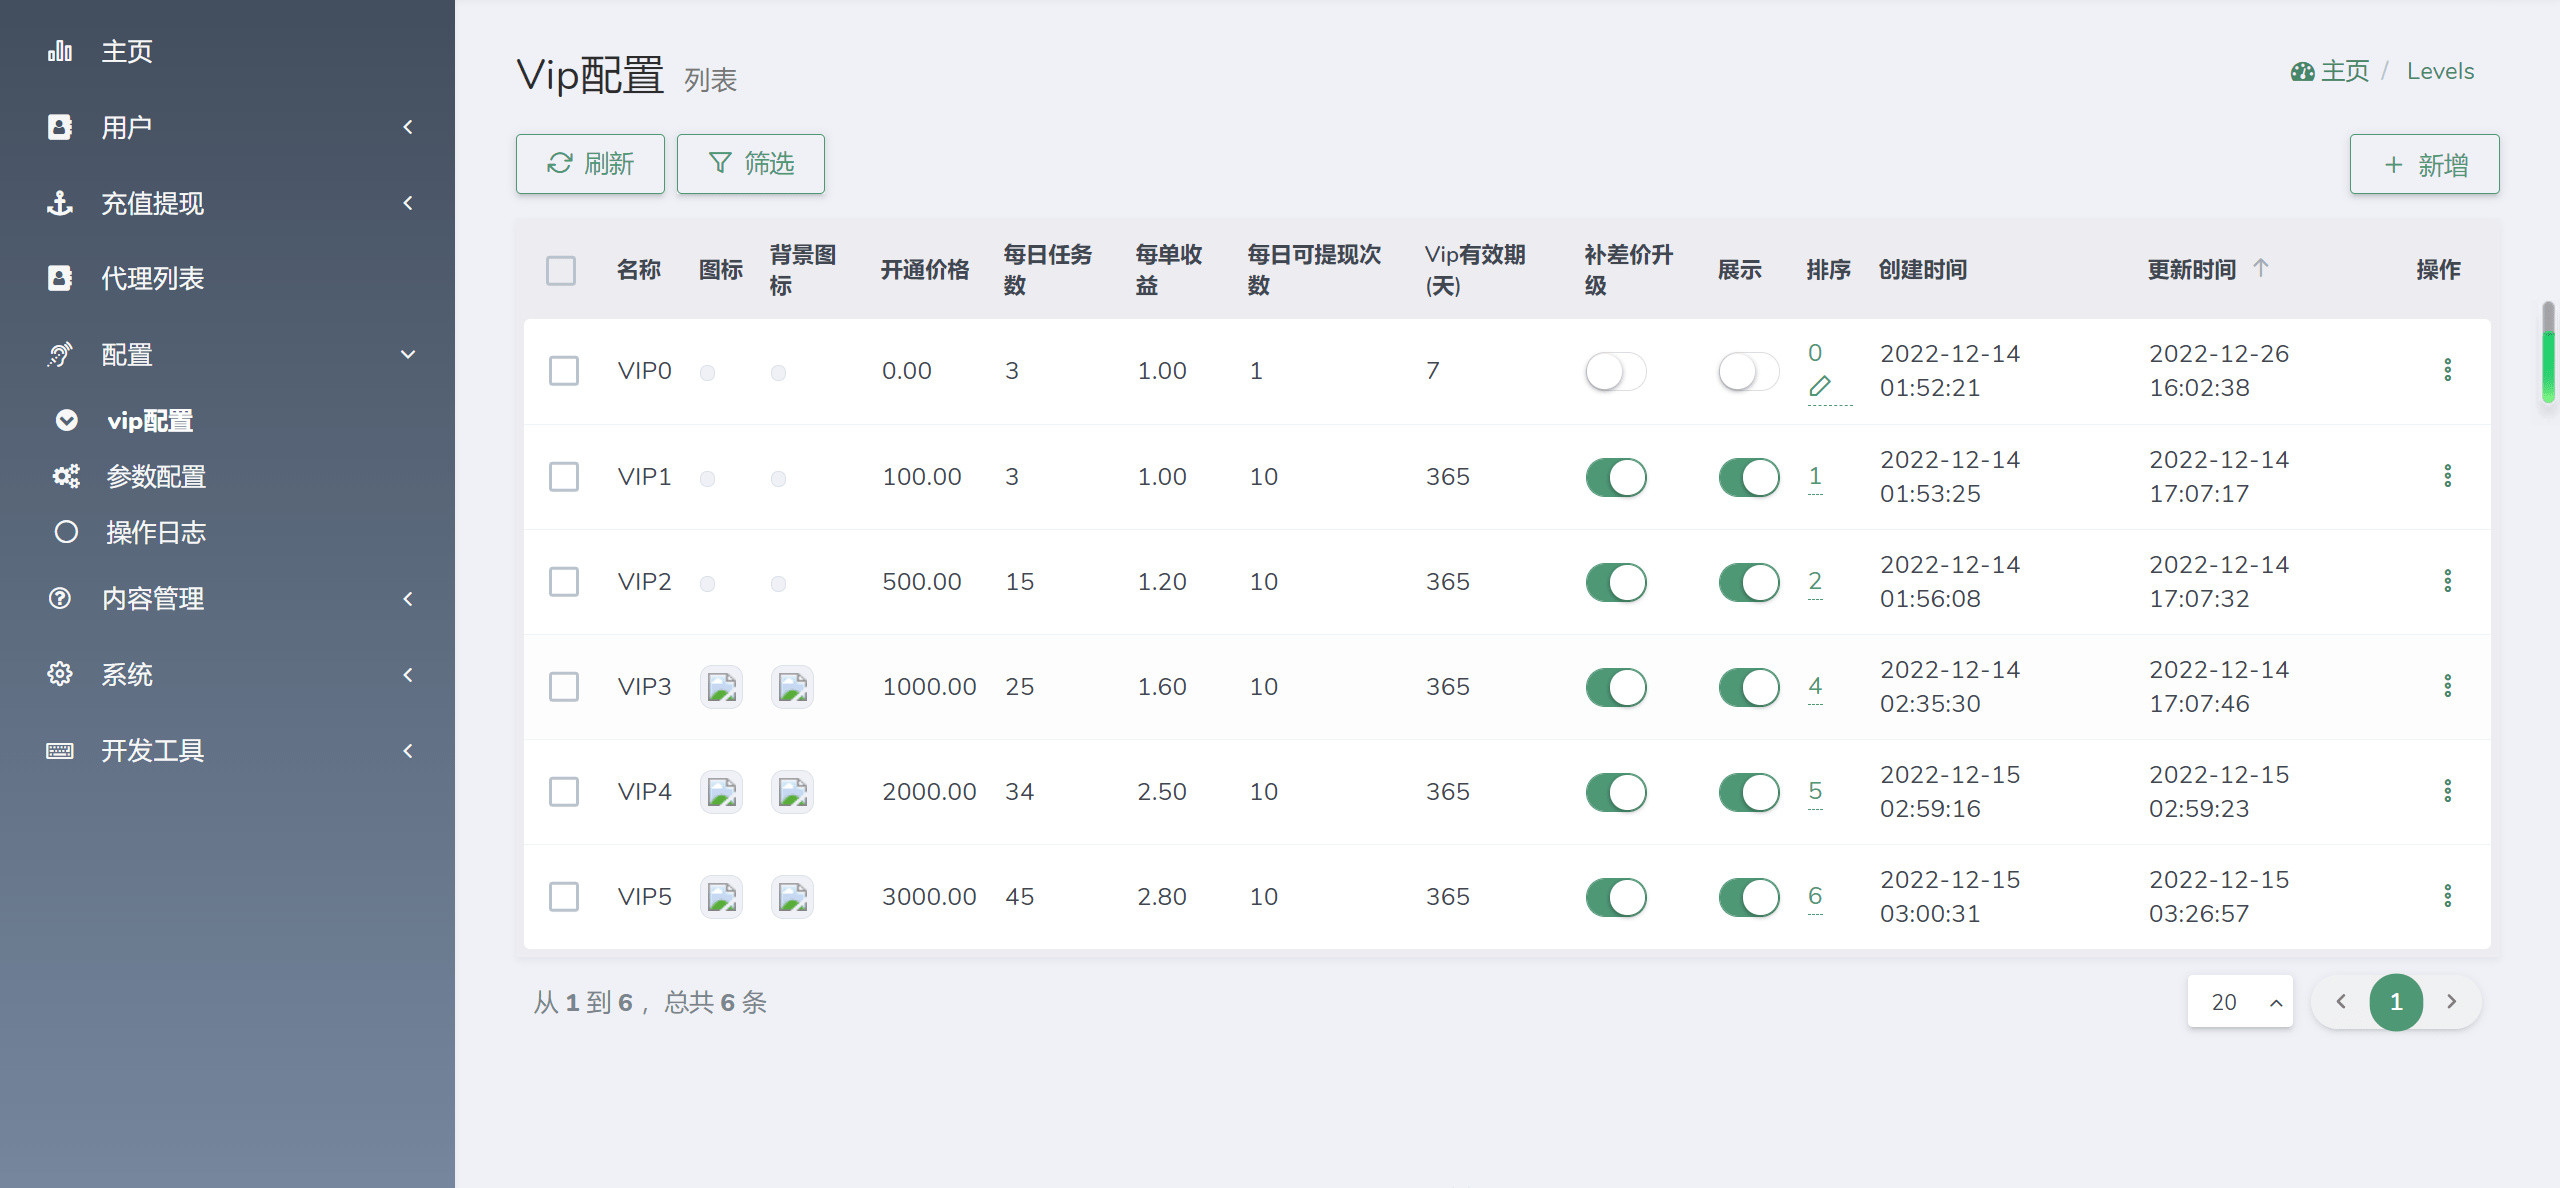This screenshot has height=1188, width=2560.
Task: Open the three-dot actions menu for VIP5
Action: [2447, 896]
